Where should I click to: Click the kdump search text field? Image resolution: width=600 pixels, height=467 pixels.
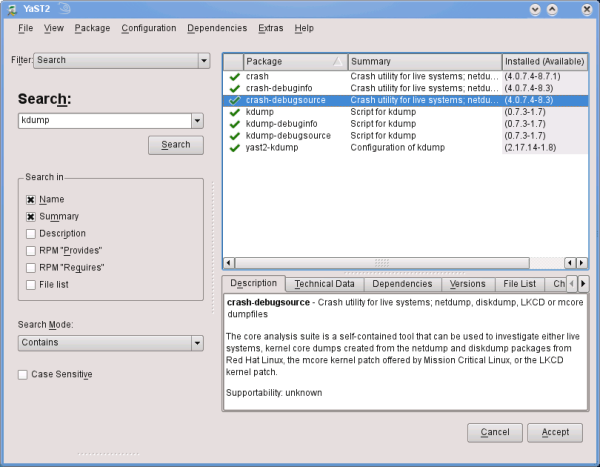[104, 121]
